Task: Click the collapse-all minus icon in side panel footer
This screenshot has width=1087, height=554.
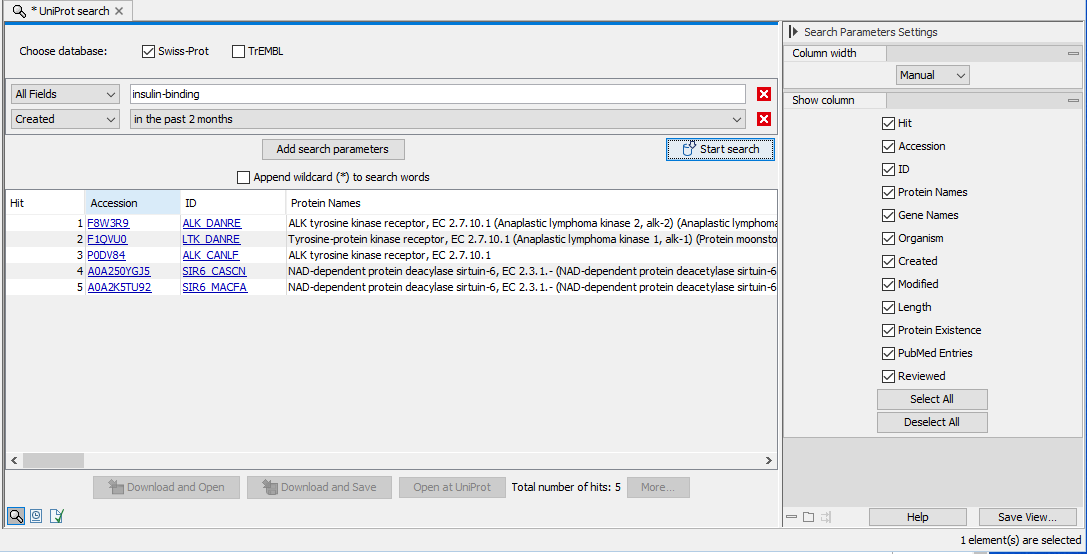Action: pos(791,517)
